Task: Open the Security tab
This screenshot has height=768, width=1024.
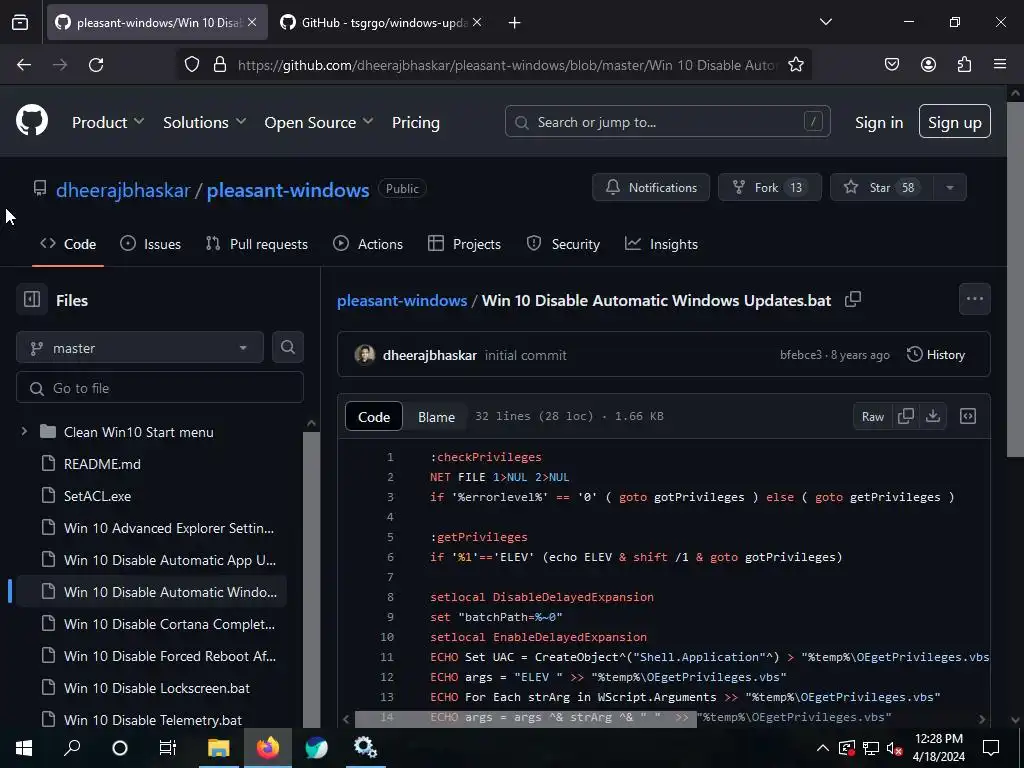Action: click(x=563, y=244)
